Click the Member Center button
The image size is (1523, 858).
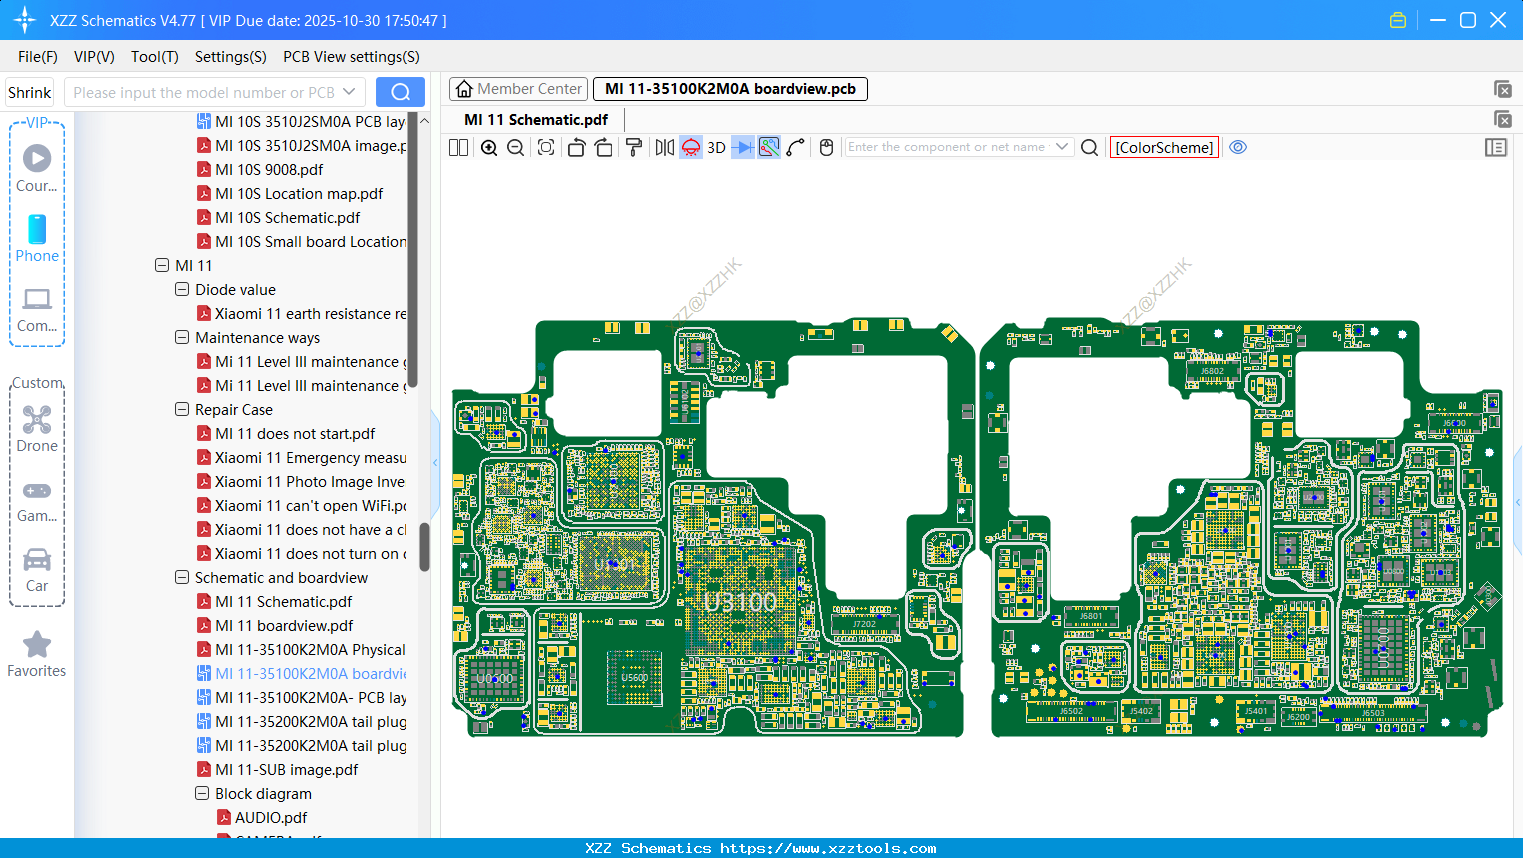tap(518, 88)
